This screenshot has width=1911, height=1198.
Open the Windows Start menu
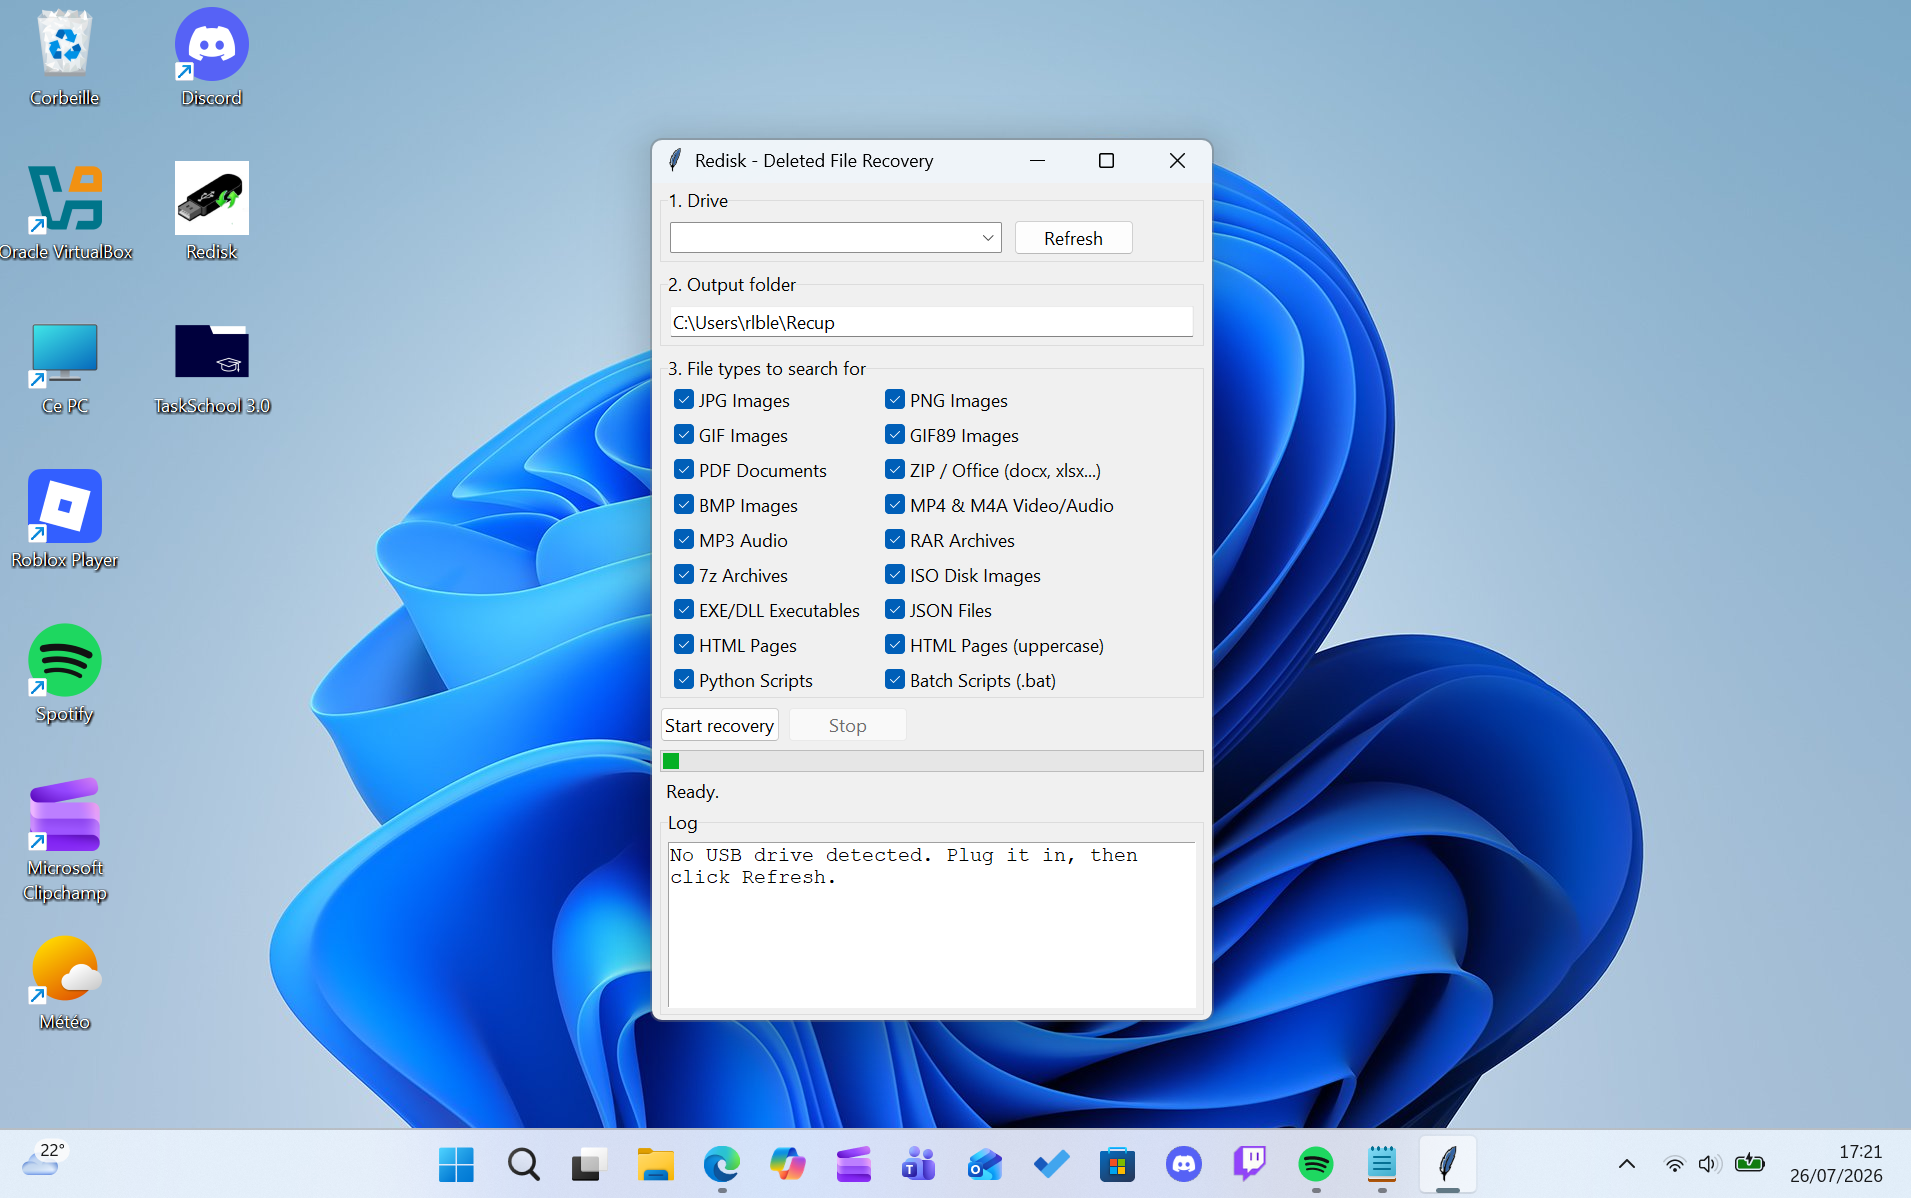457,1164
